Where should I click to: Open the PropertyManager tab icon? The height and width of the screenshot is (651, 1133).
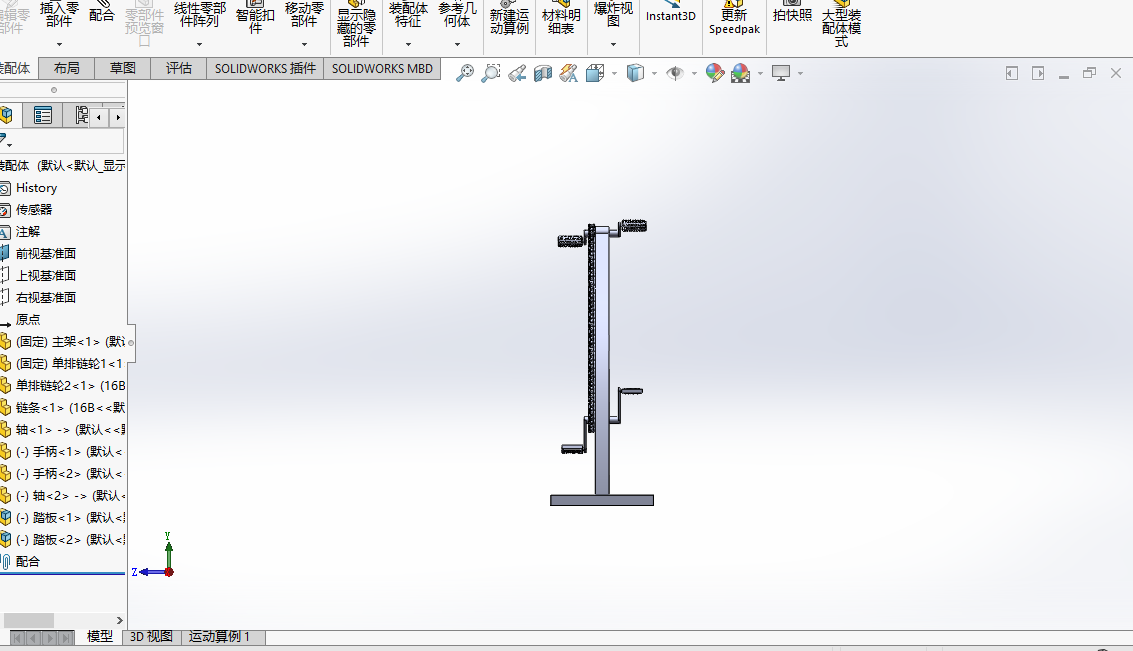pyautogui.click(x=43, y=116)
